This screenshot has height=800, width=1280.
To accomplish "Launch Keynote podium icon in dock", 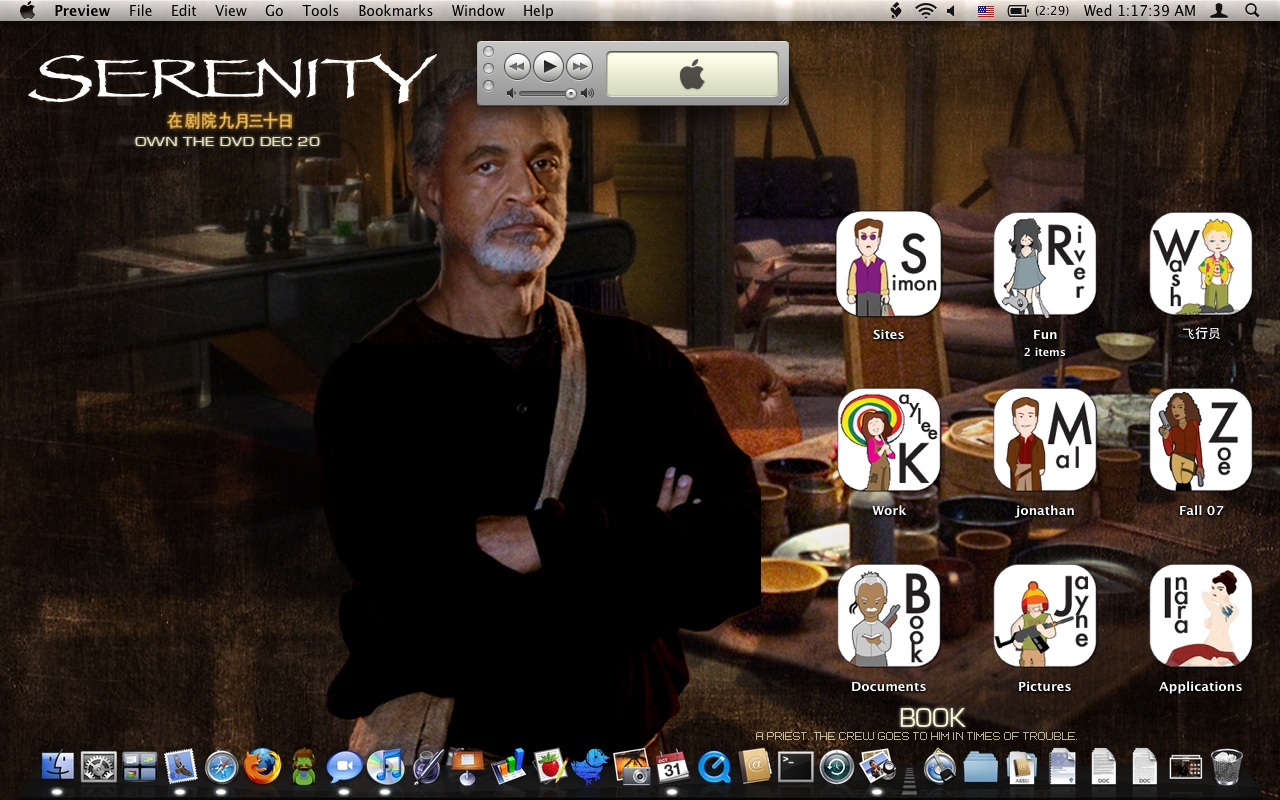I will click(467, 767).
